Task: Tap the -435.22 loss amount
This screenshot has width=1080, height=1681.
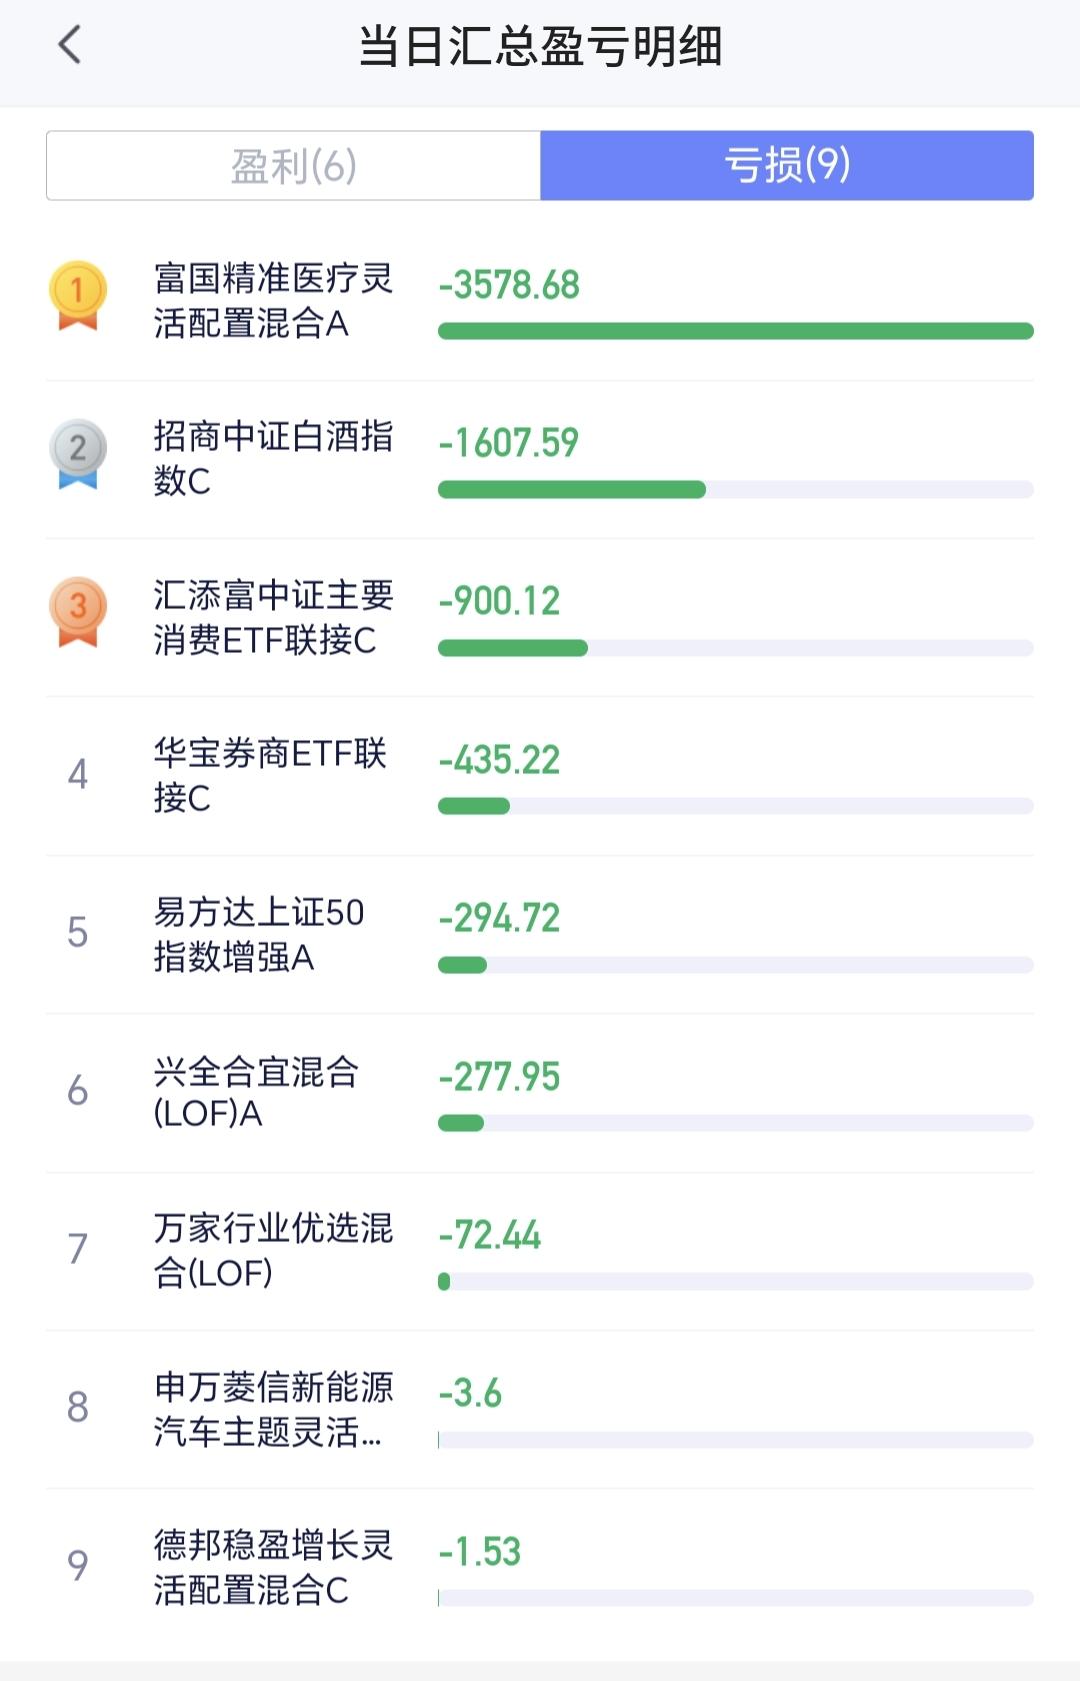Action: pyautogui.click(x=499, y=760)
